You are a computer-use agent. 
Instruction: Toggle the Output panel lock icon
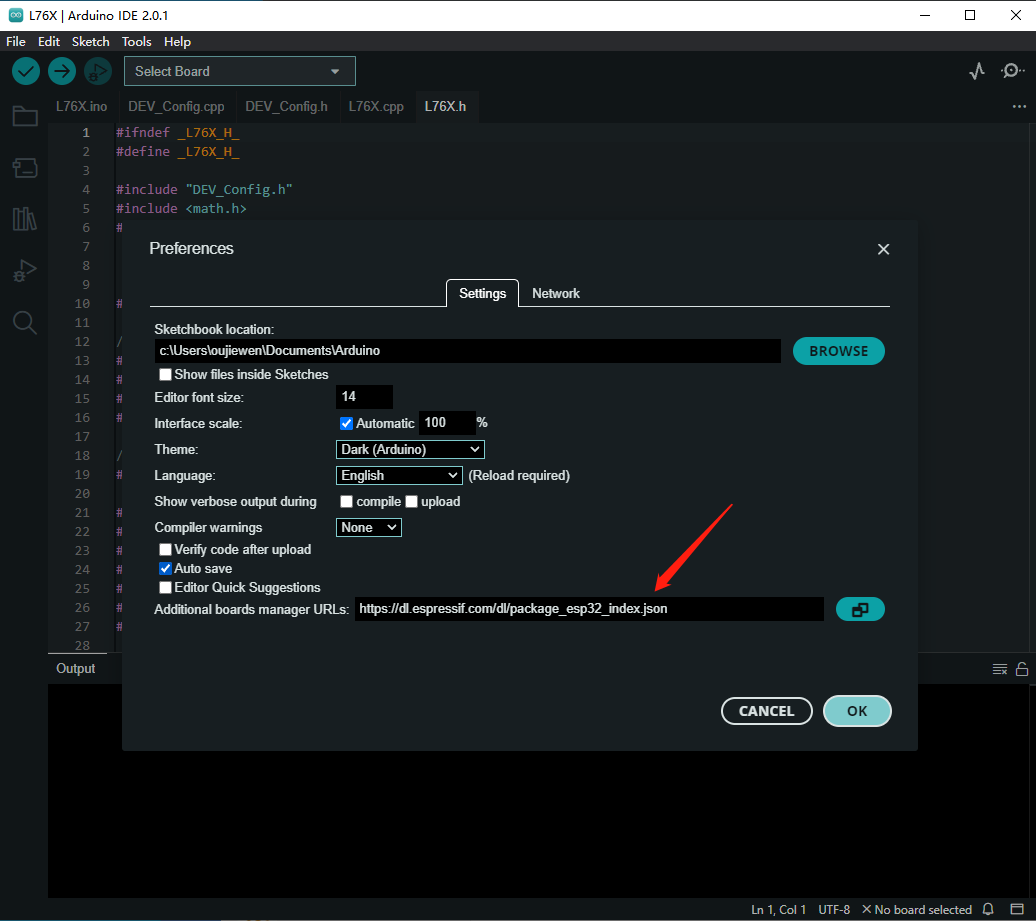coord(1022,669)
